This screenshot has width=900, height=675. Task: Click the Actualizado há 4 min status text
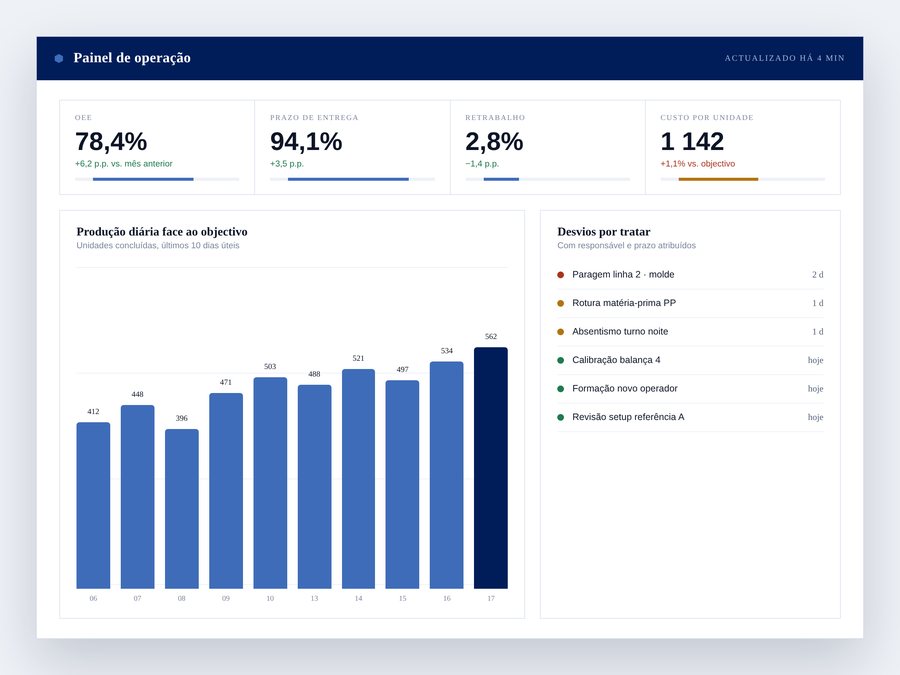point(784,58)
